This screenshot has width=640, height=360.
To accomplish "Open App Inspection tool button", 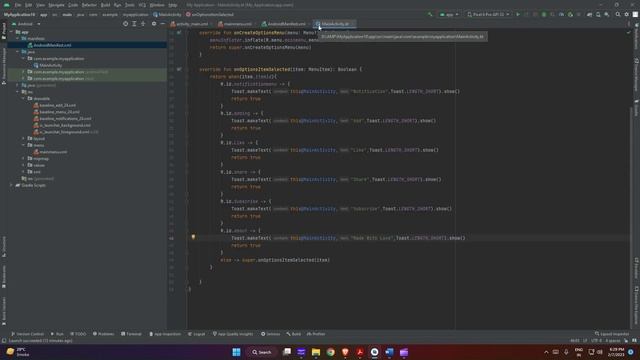I will (x=165, y=334).
